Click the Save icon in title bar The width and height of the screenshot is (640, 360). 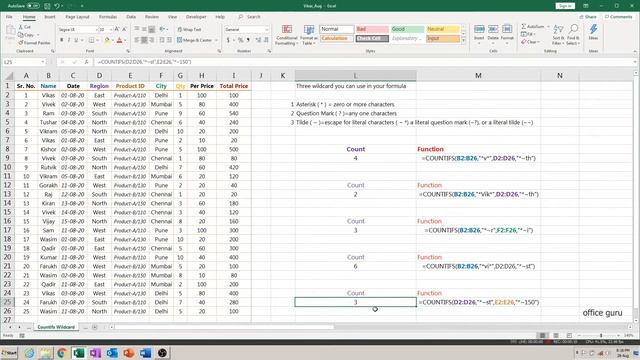[x=47, y=6]
